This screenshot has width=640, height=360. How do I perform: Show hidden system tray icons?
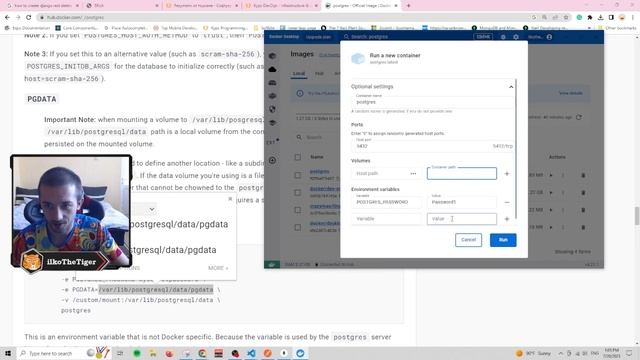[x=560, y=353]
